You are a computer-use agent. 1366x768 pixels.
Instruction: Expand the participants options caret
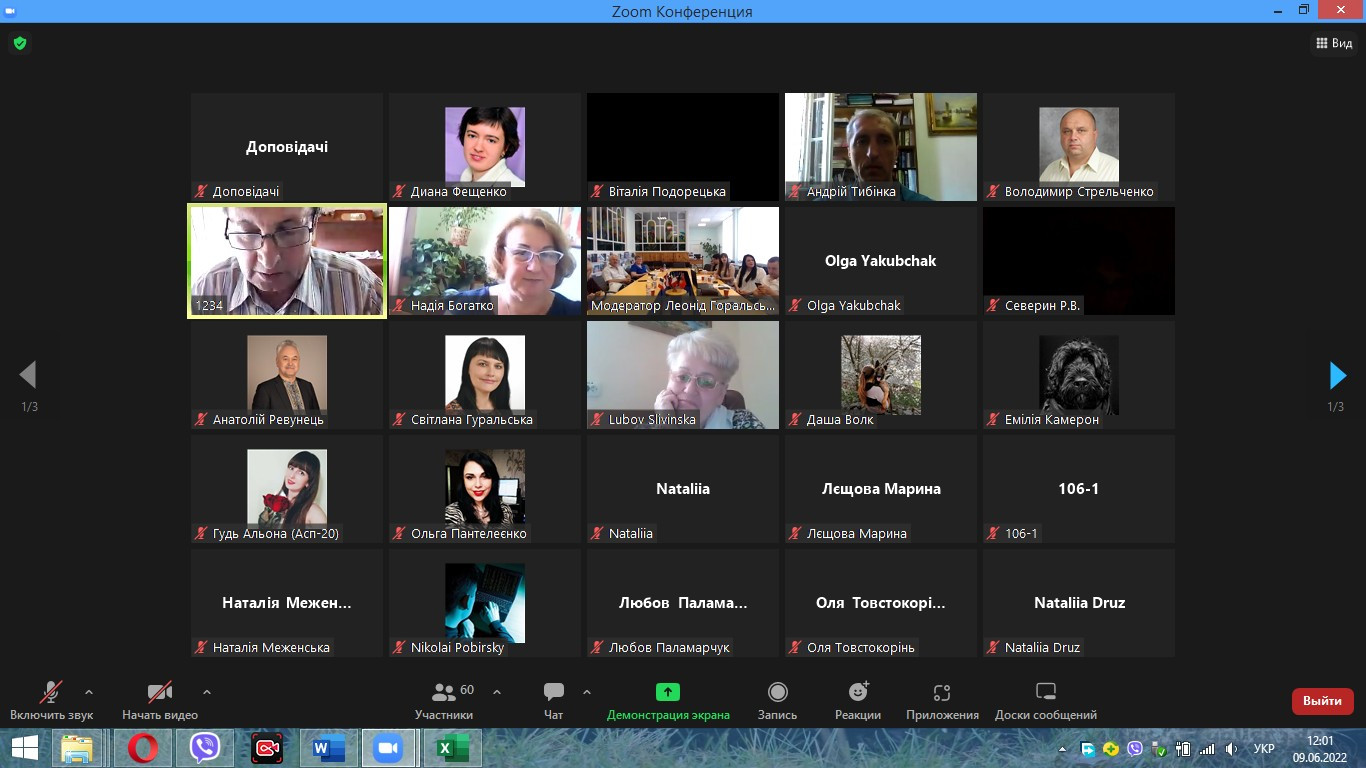click(x=497, y=692)
